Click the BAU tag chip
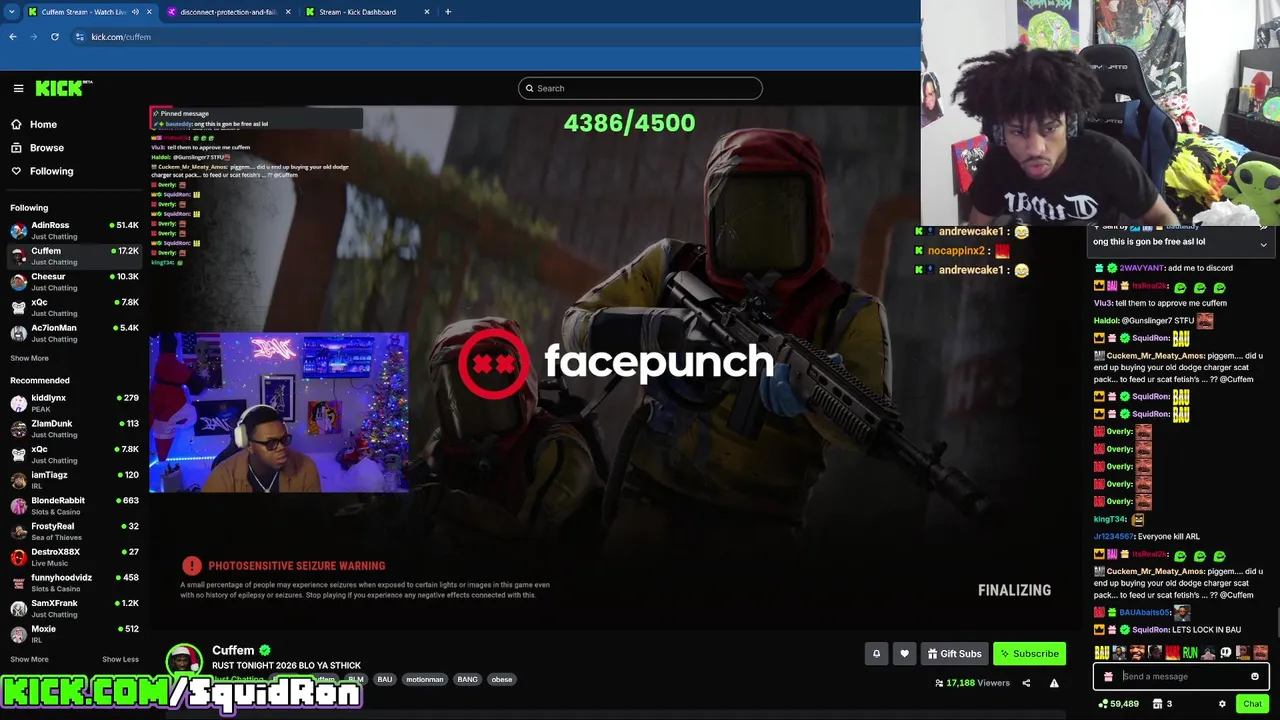Viewport: 1280px width, 720px height. tap(385, 679)
